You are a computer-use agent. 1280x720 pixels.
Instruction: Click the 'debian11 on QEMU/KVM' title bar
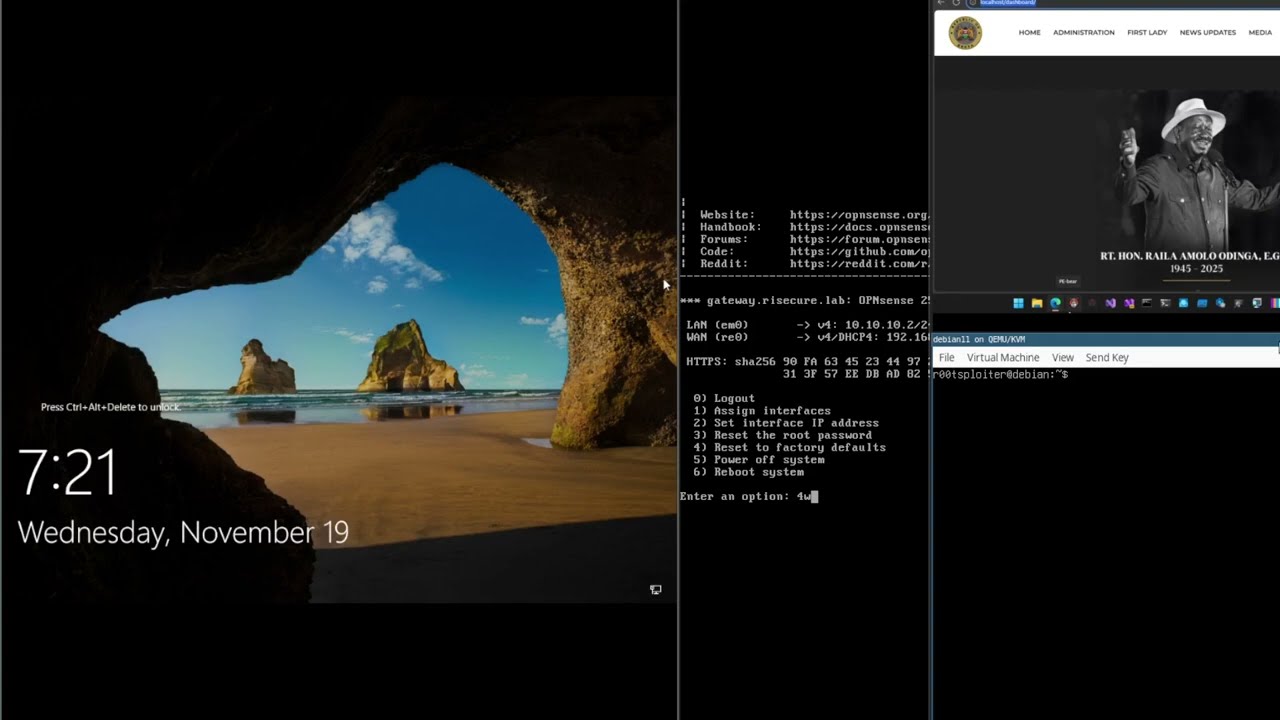(1105, 339)
